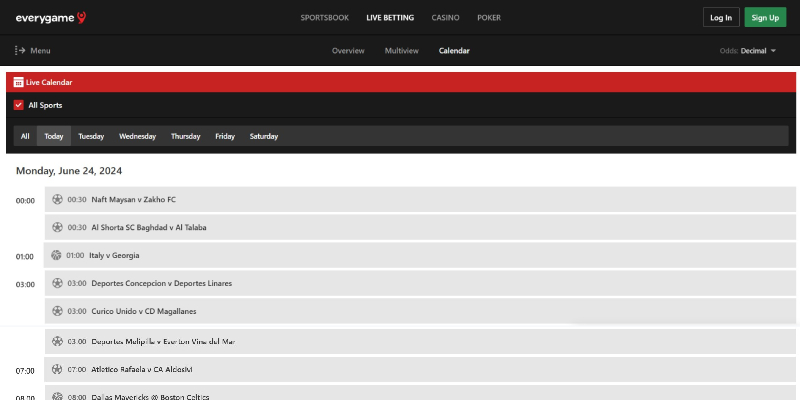This screenshot has height=400, width=800.
Task: Switch to the Multiview tab
Action: point(402,51)
